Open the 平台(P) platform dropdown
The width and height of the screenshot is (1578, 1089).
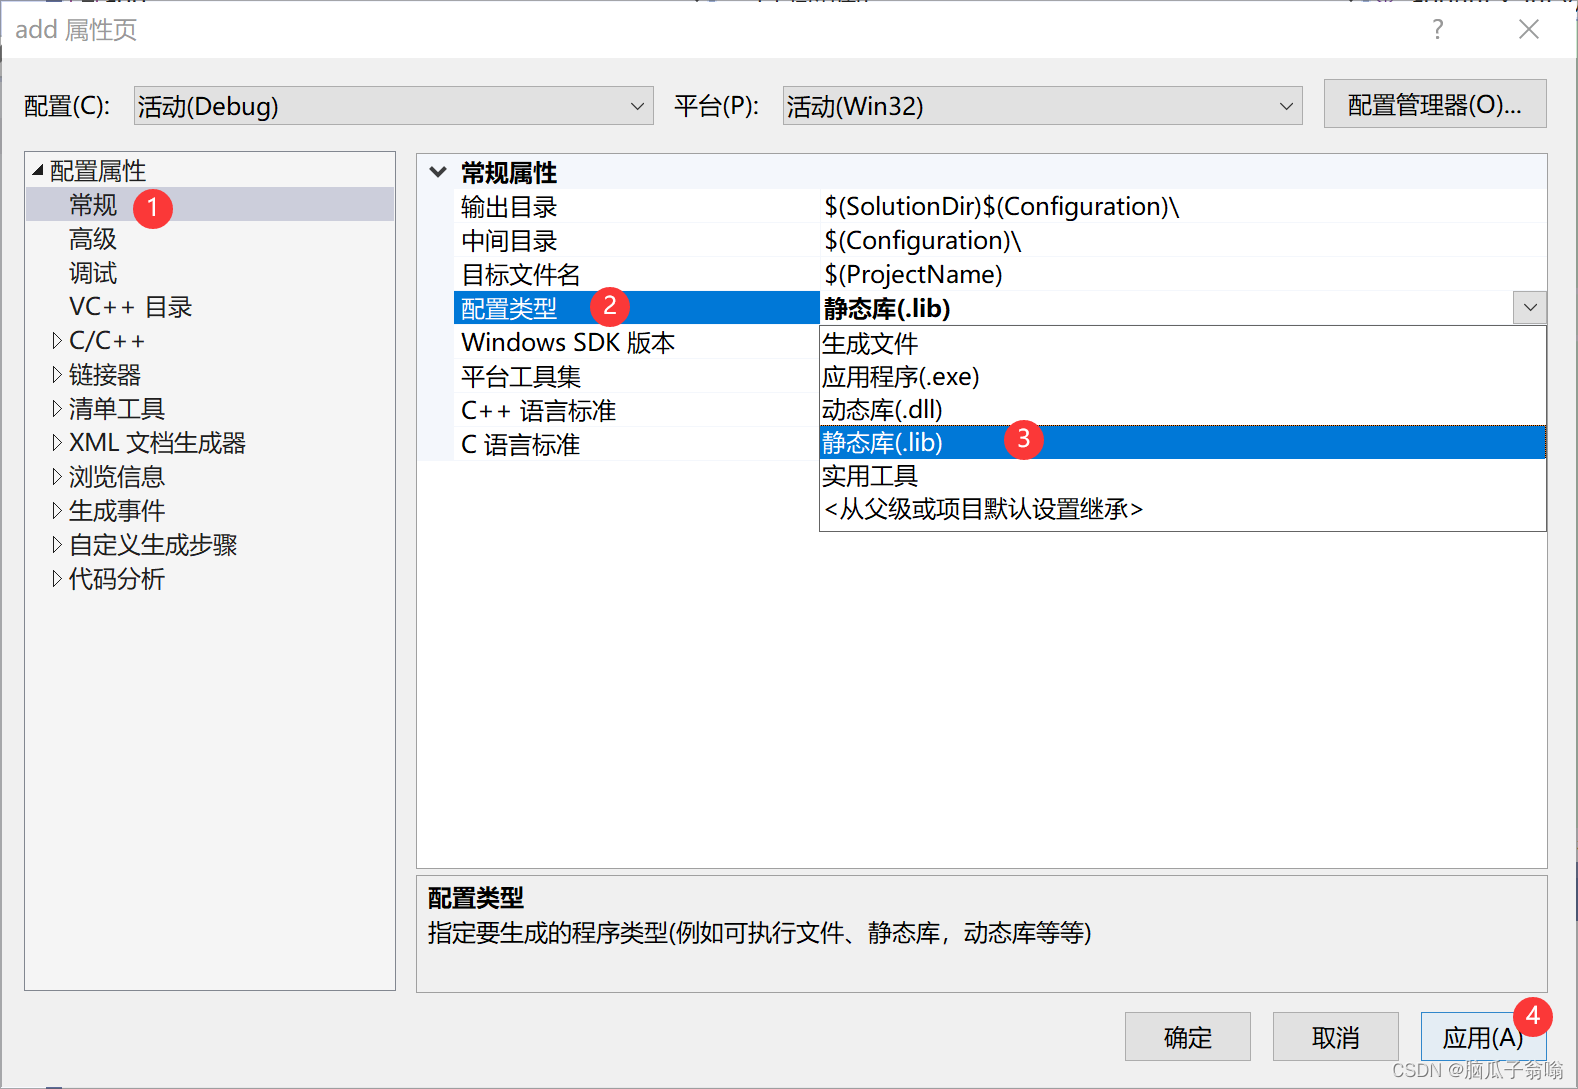point(1042,106)
